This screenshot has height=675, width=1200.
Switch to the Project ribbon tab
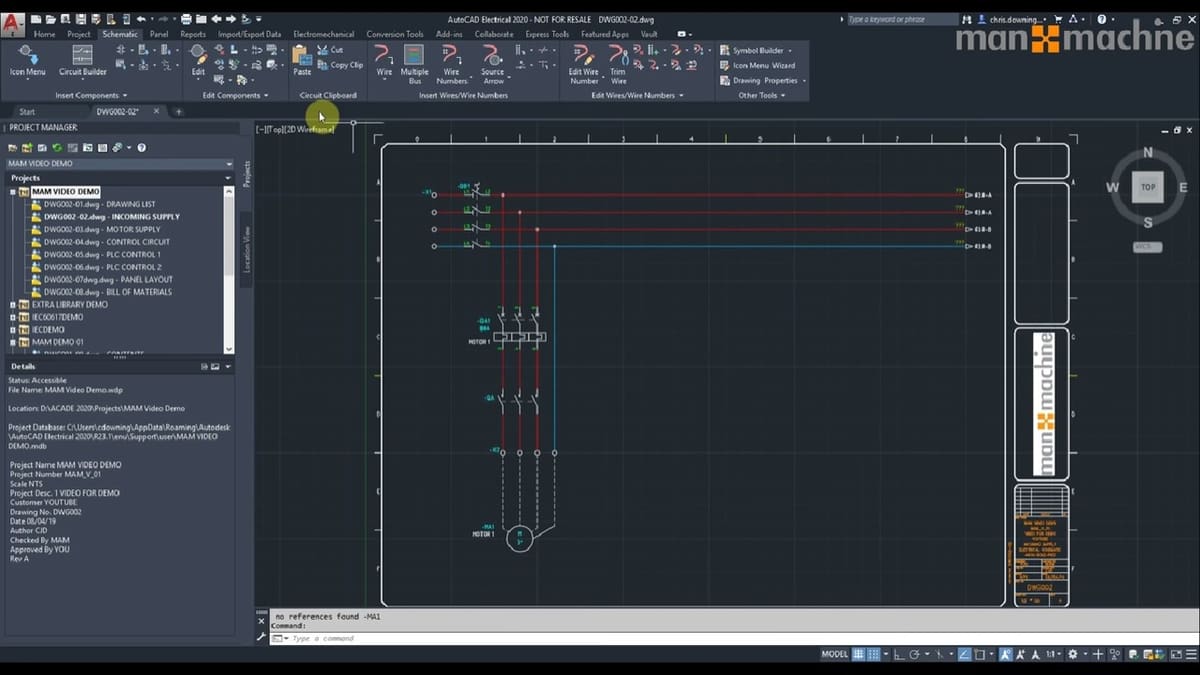[x=79, y=34]
